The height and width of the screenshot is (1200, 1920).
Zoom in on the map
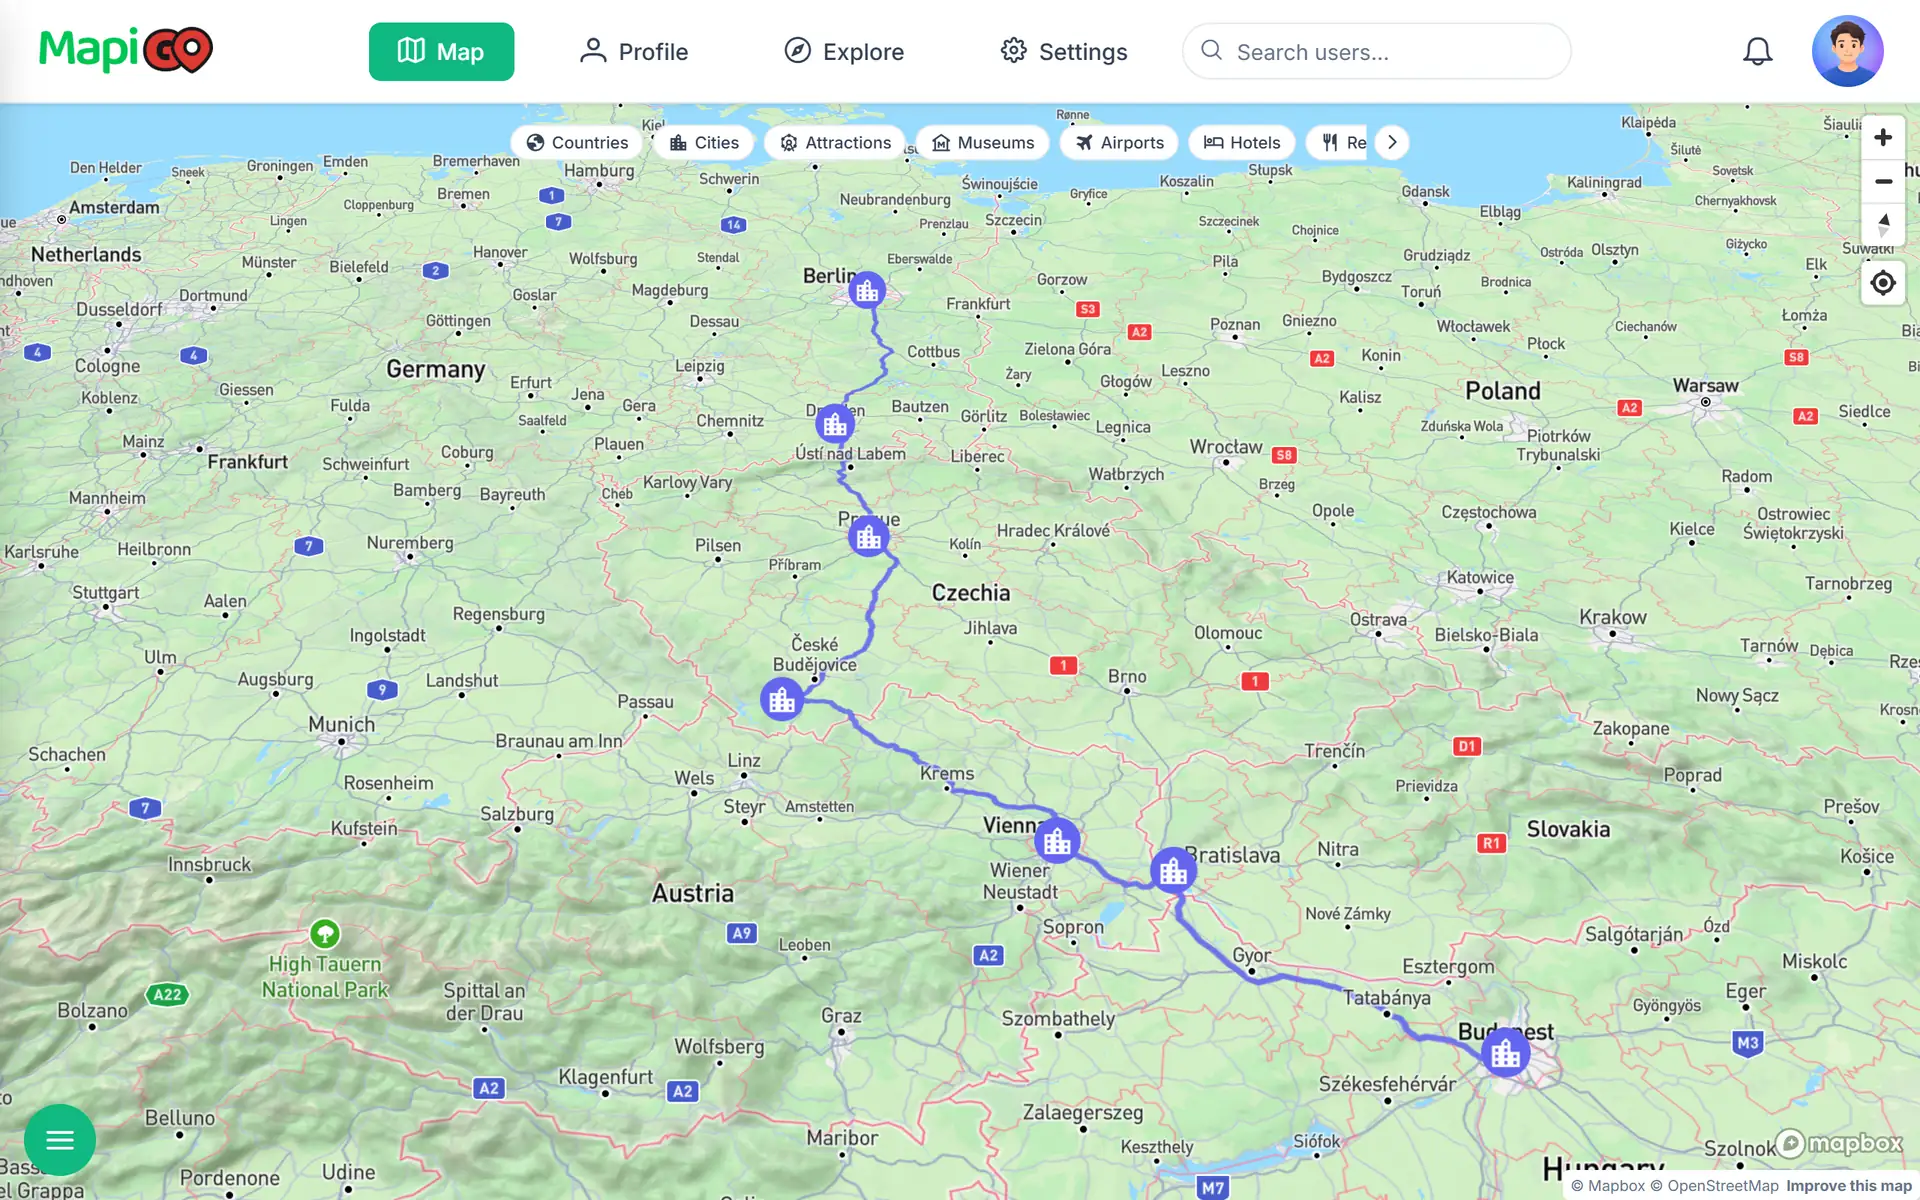pos(1883,137)
